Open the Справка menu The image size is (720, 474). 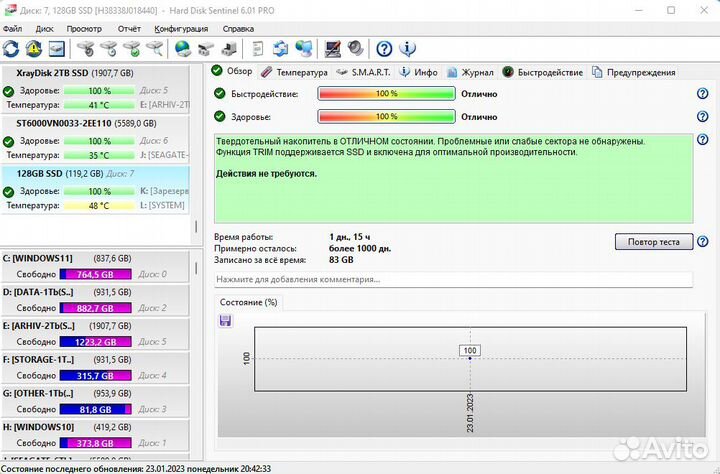point(238,29)
